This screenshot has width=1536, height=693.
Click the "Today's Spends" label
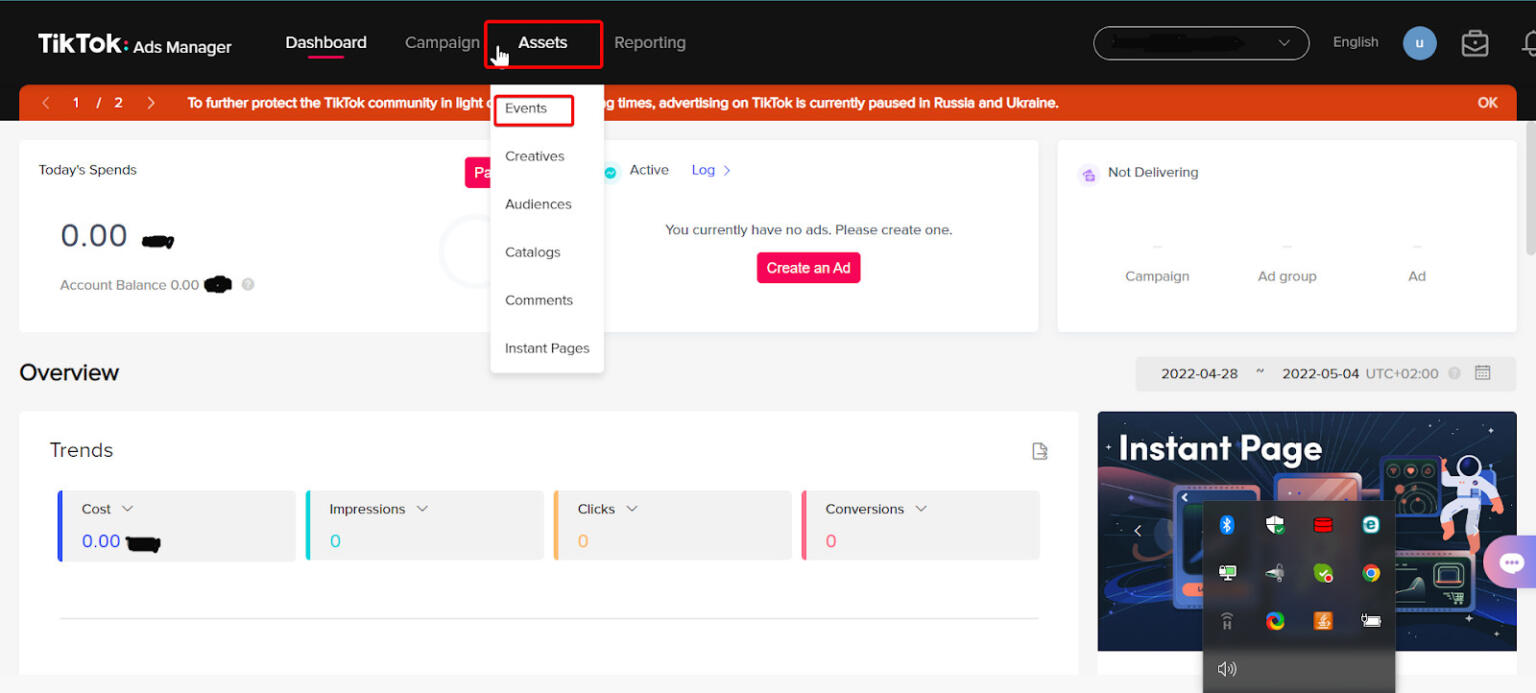tap(88, 170)
